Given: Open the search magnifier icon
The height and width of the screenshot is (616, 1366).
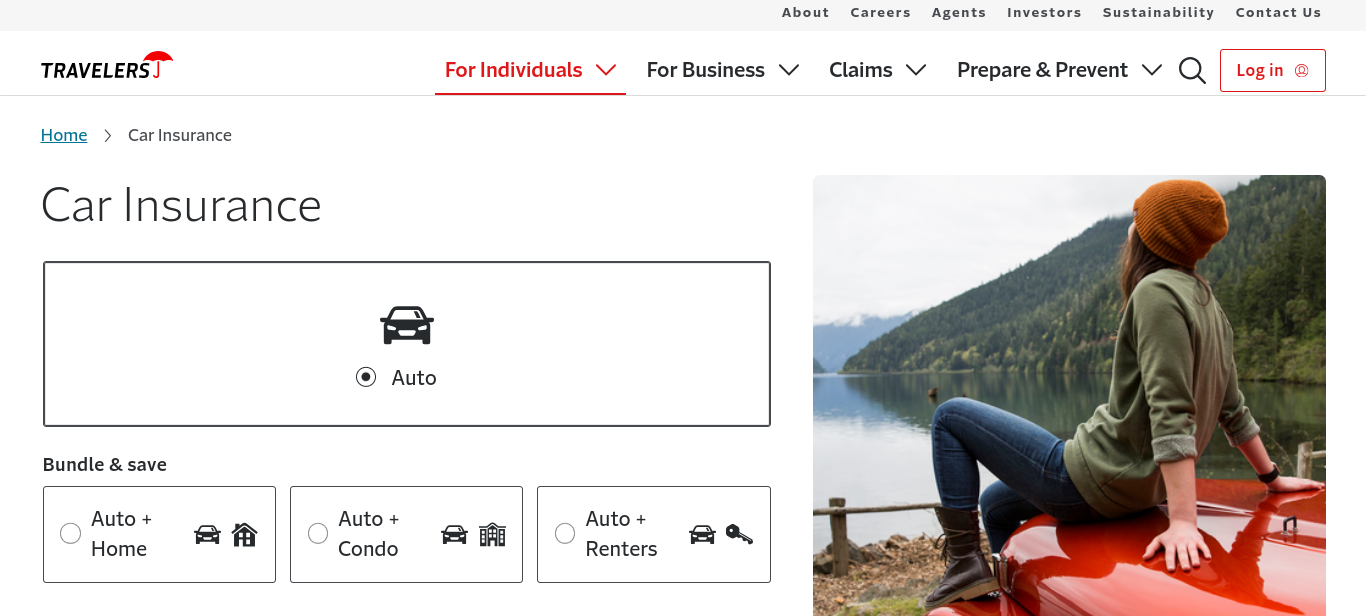Looking at the screenshot, I should point(1192,70).
